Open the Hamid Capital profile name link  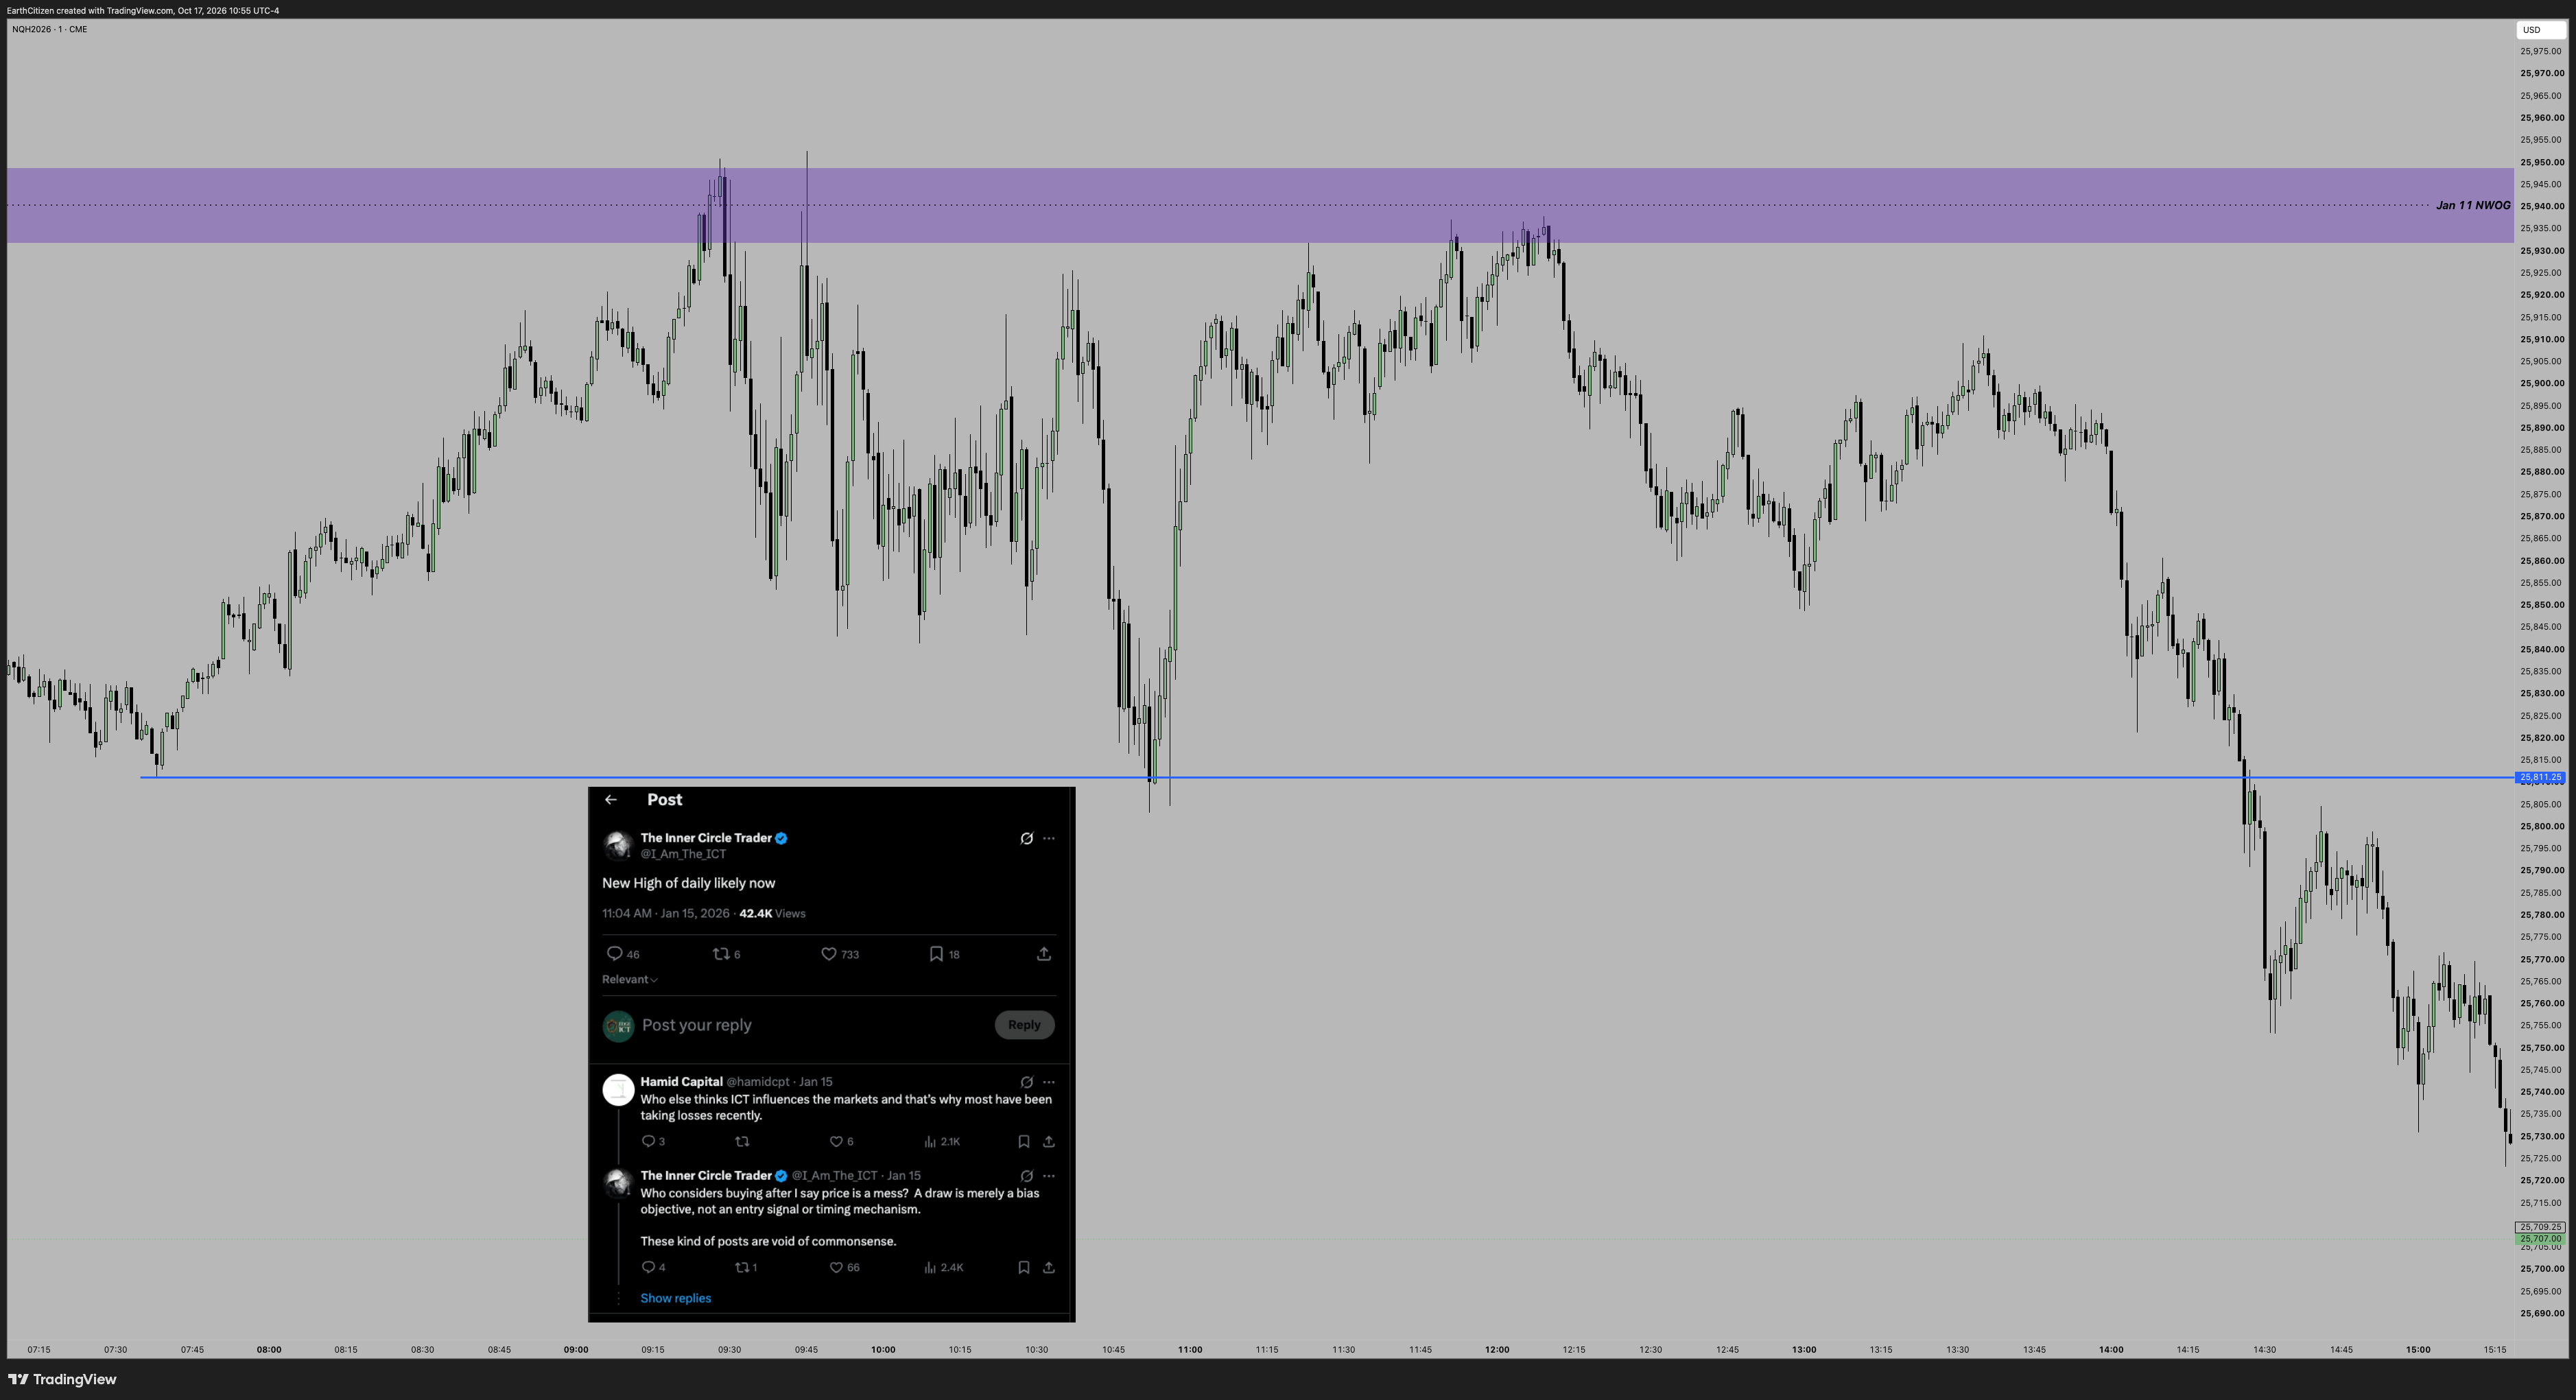[681, 1082]
